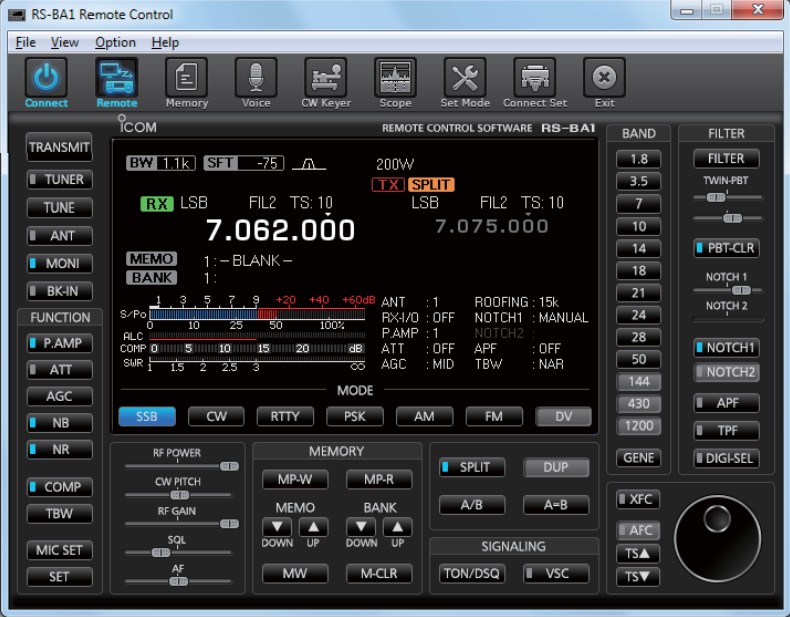Select AM mode
Image resolution: width=790 pixels, height=617 pixels.
(424, 417)
